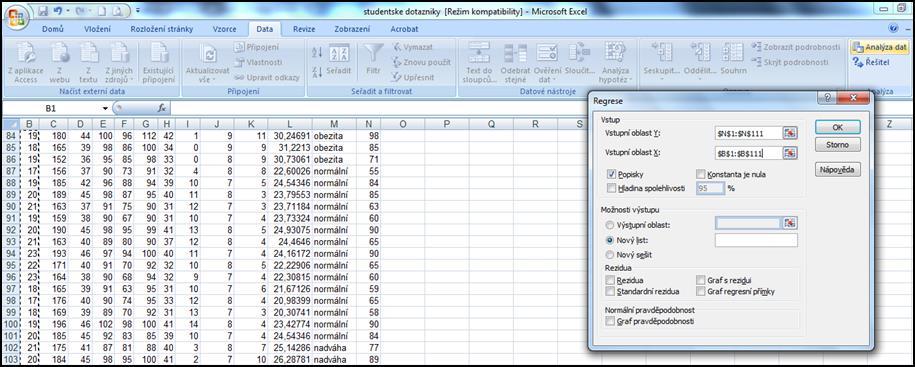
Task: Switch to Revize tab
Action: point(304,29)
